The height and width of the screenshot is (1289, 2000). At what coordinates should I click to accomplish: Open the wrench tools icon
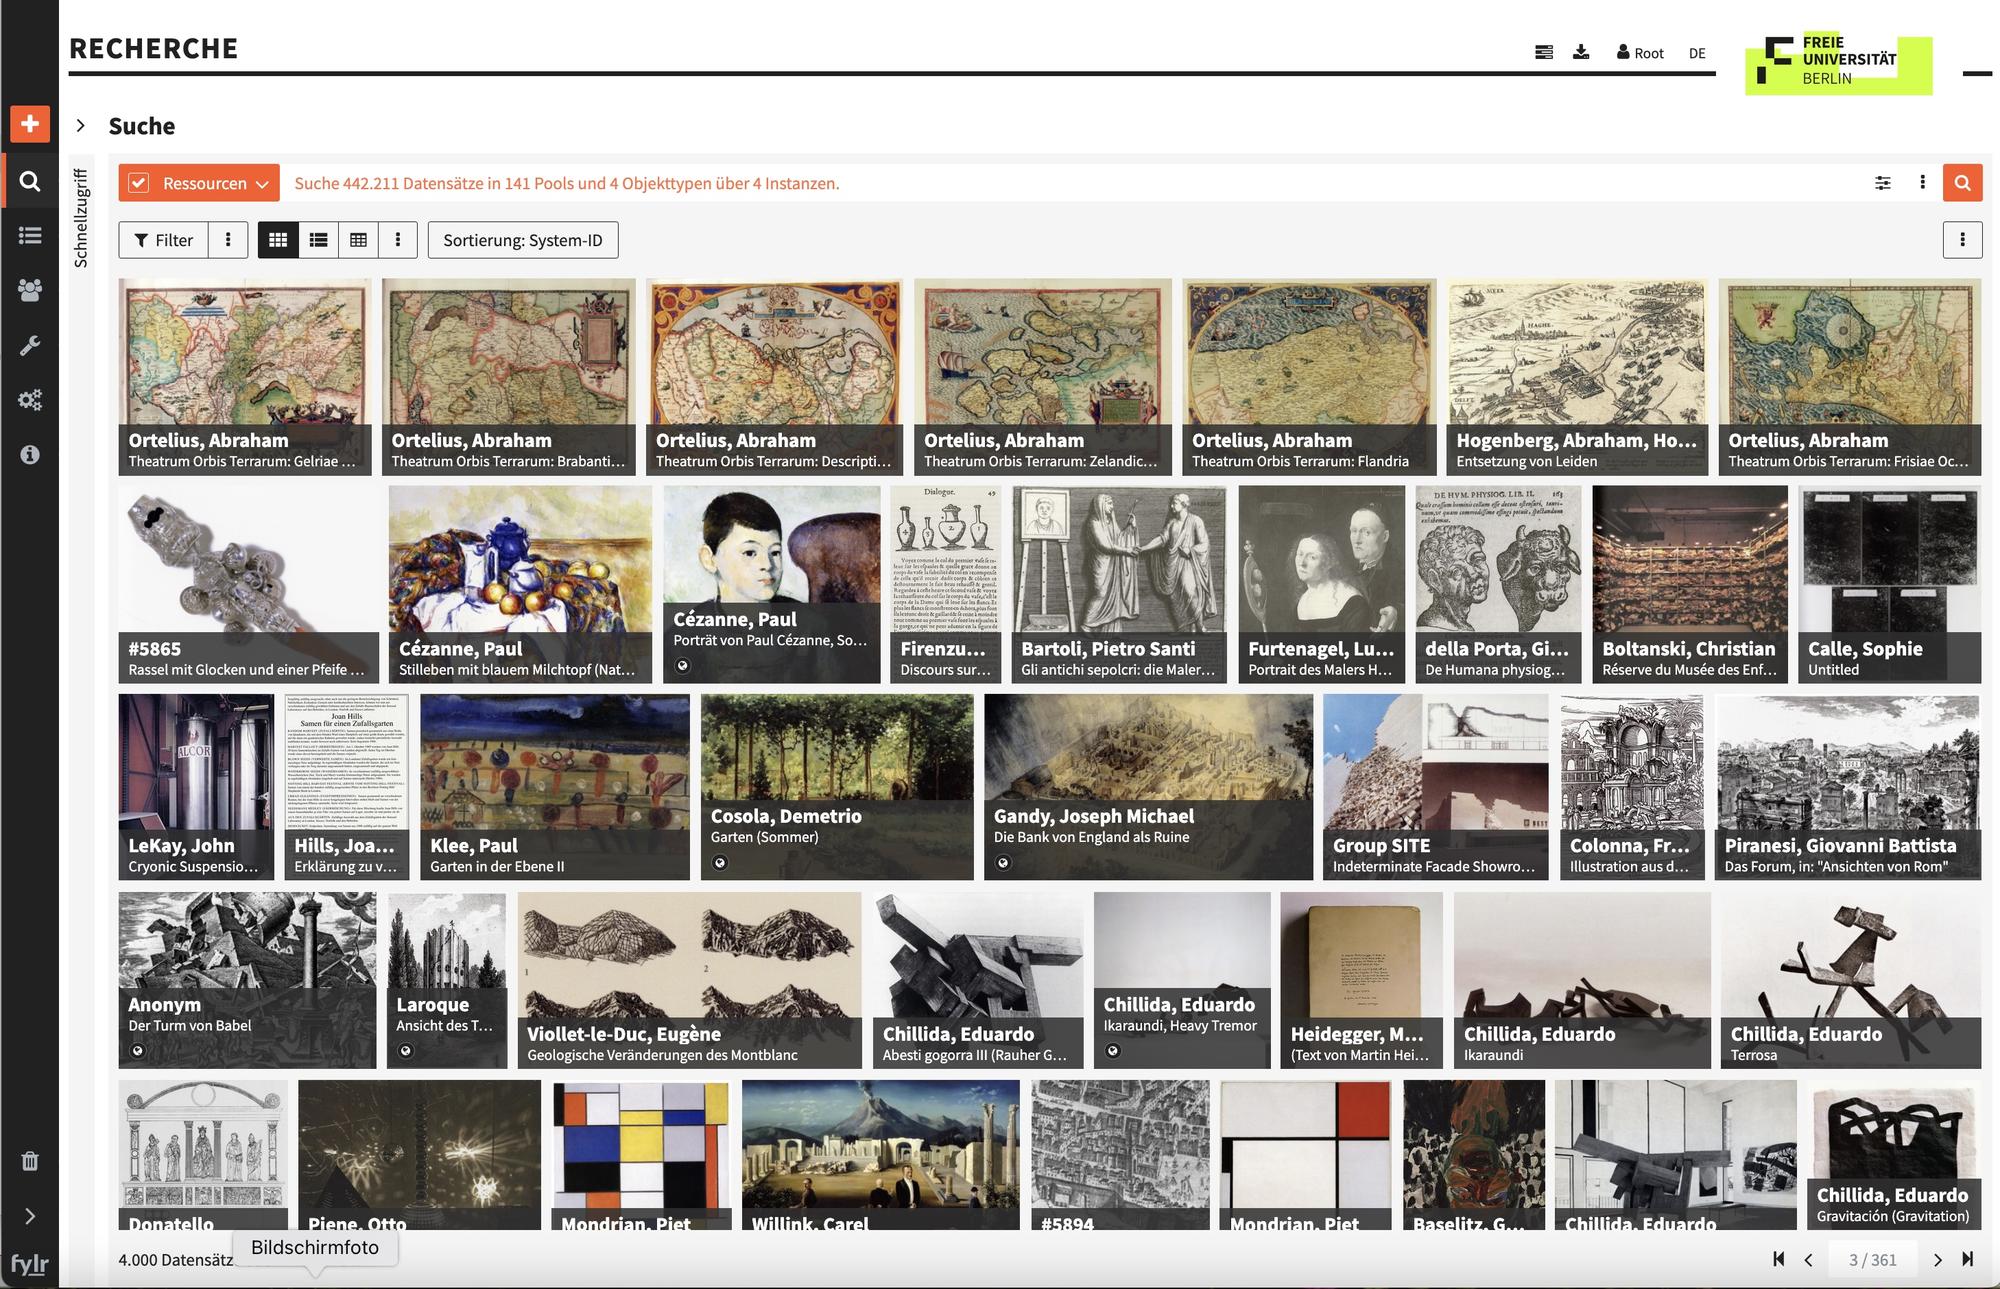[30, 346]
